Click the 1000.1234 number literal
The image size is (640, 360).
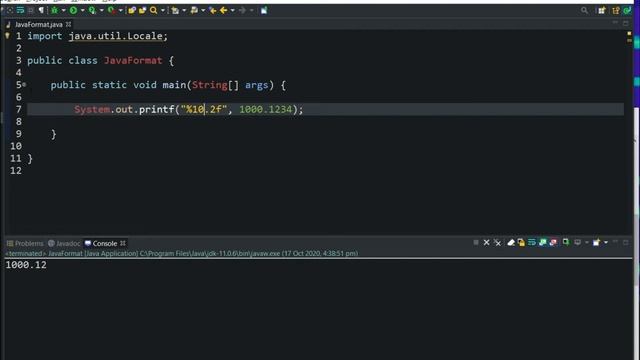[x=266, y=109]
